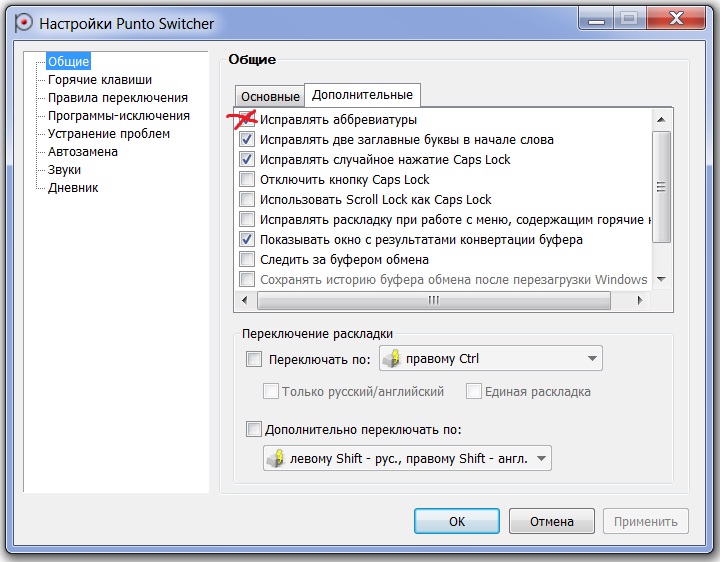720x562 pixels.
Task: Select the Дополнительные tab
Action: point(362,95)
